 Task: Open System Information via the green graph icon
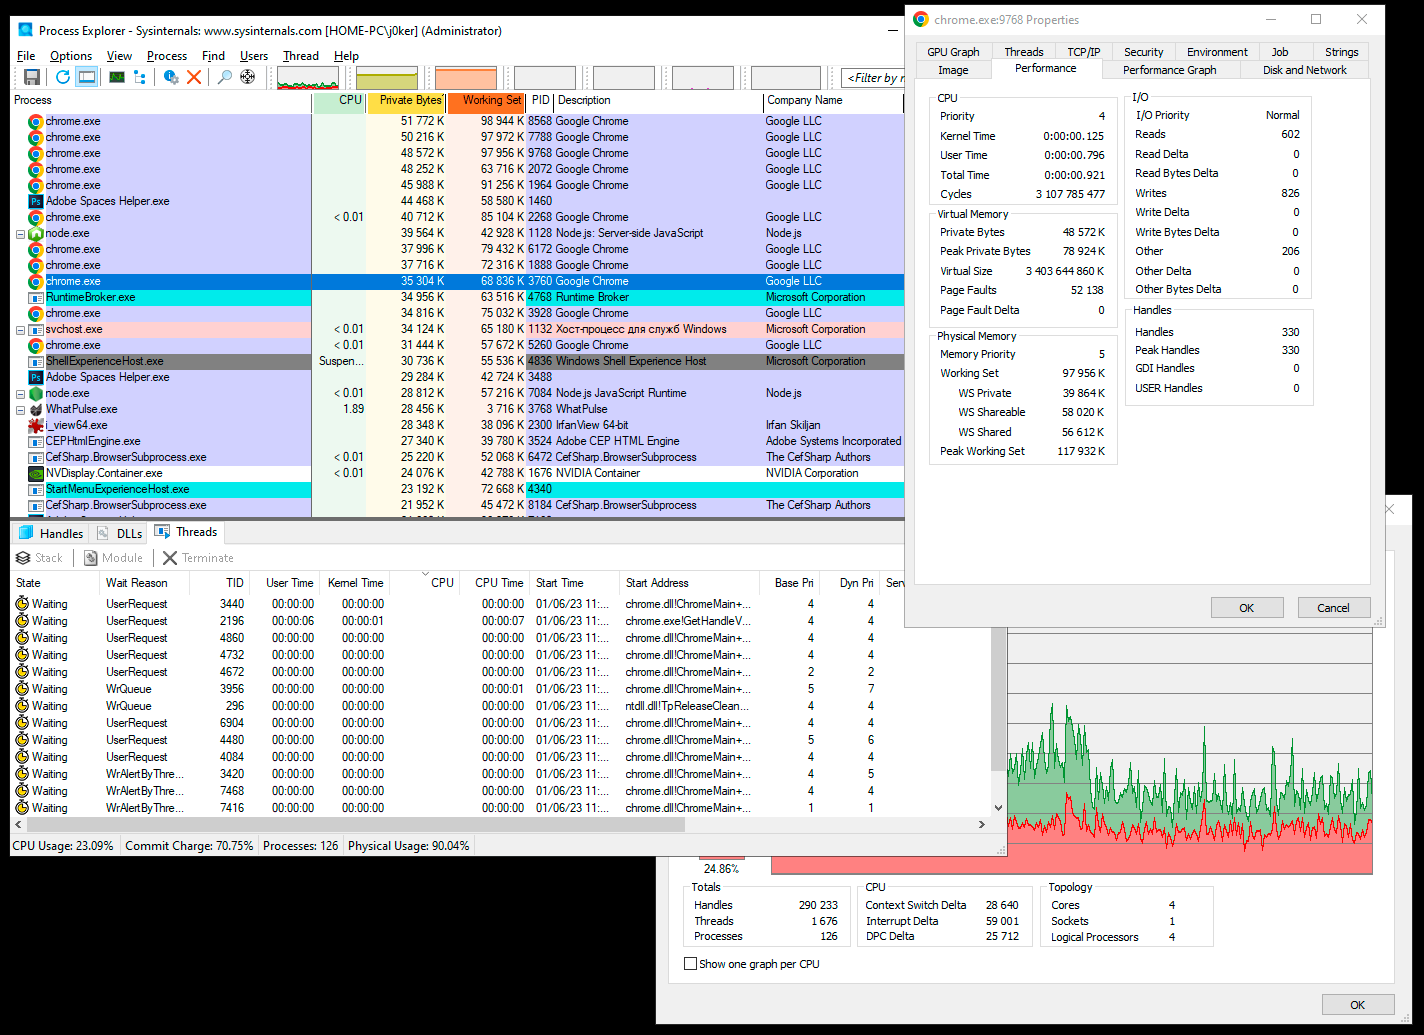coord(117,77)
